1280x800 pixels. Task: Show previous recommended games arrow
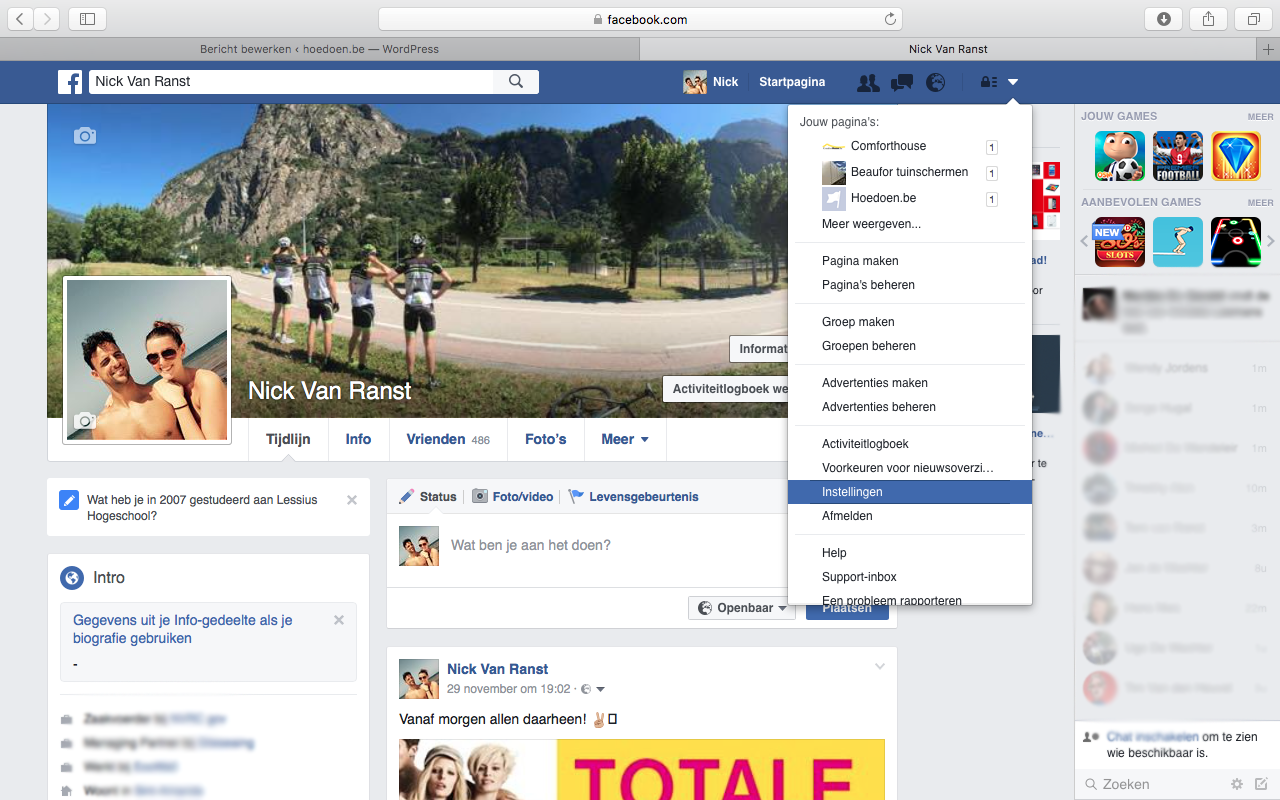[x=1084, y=241]
